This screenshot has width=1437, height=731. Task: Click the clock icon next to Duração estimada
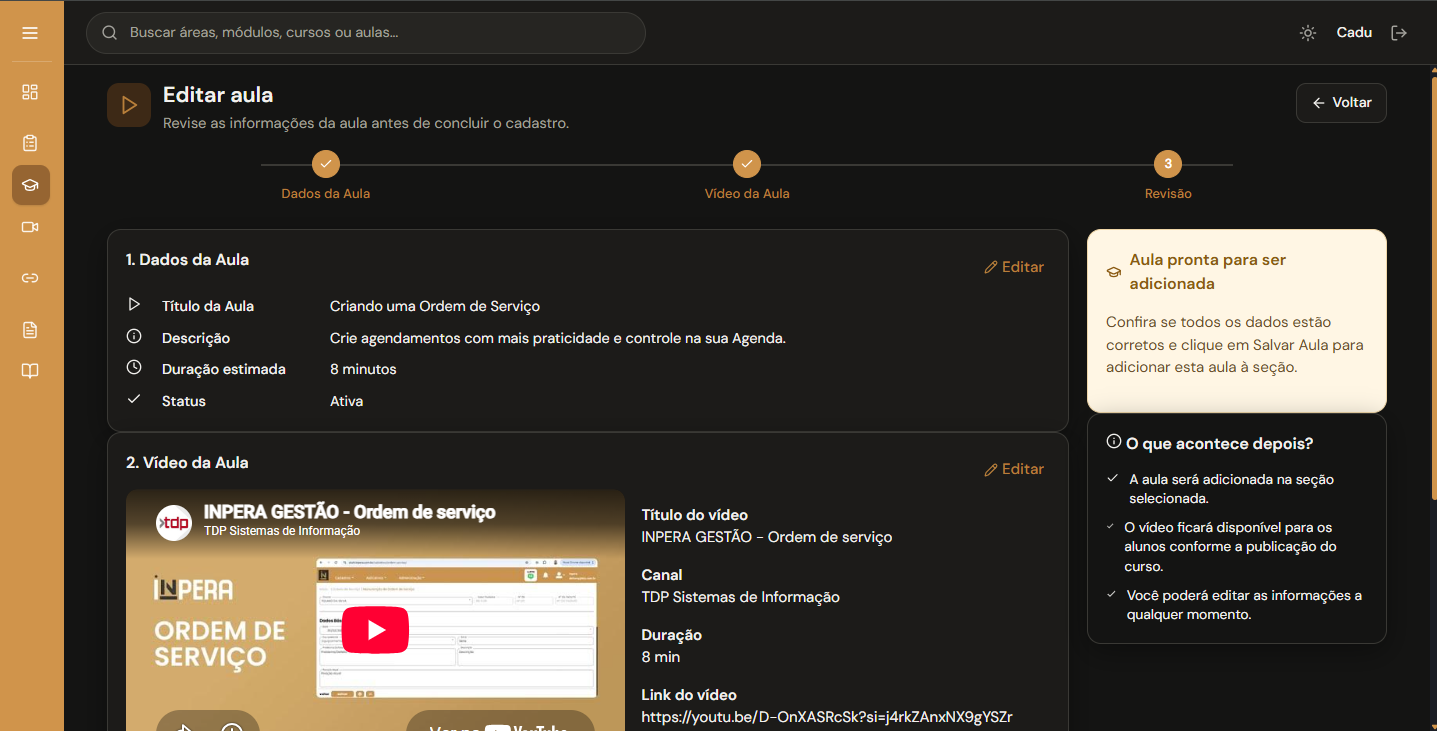pos(134,368)
